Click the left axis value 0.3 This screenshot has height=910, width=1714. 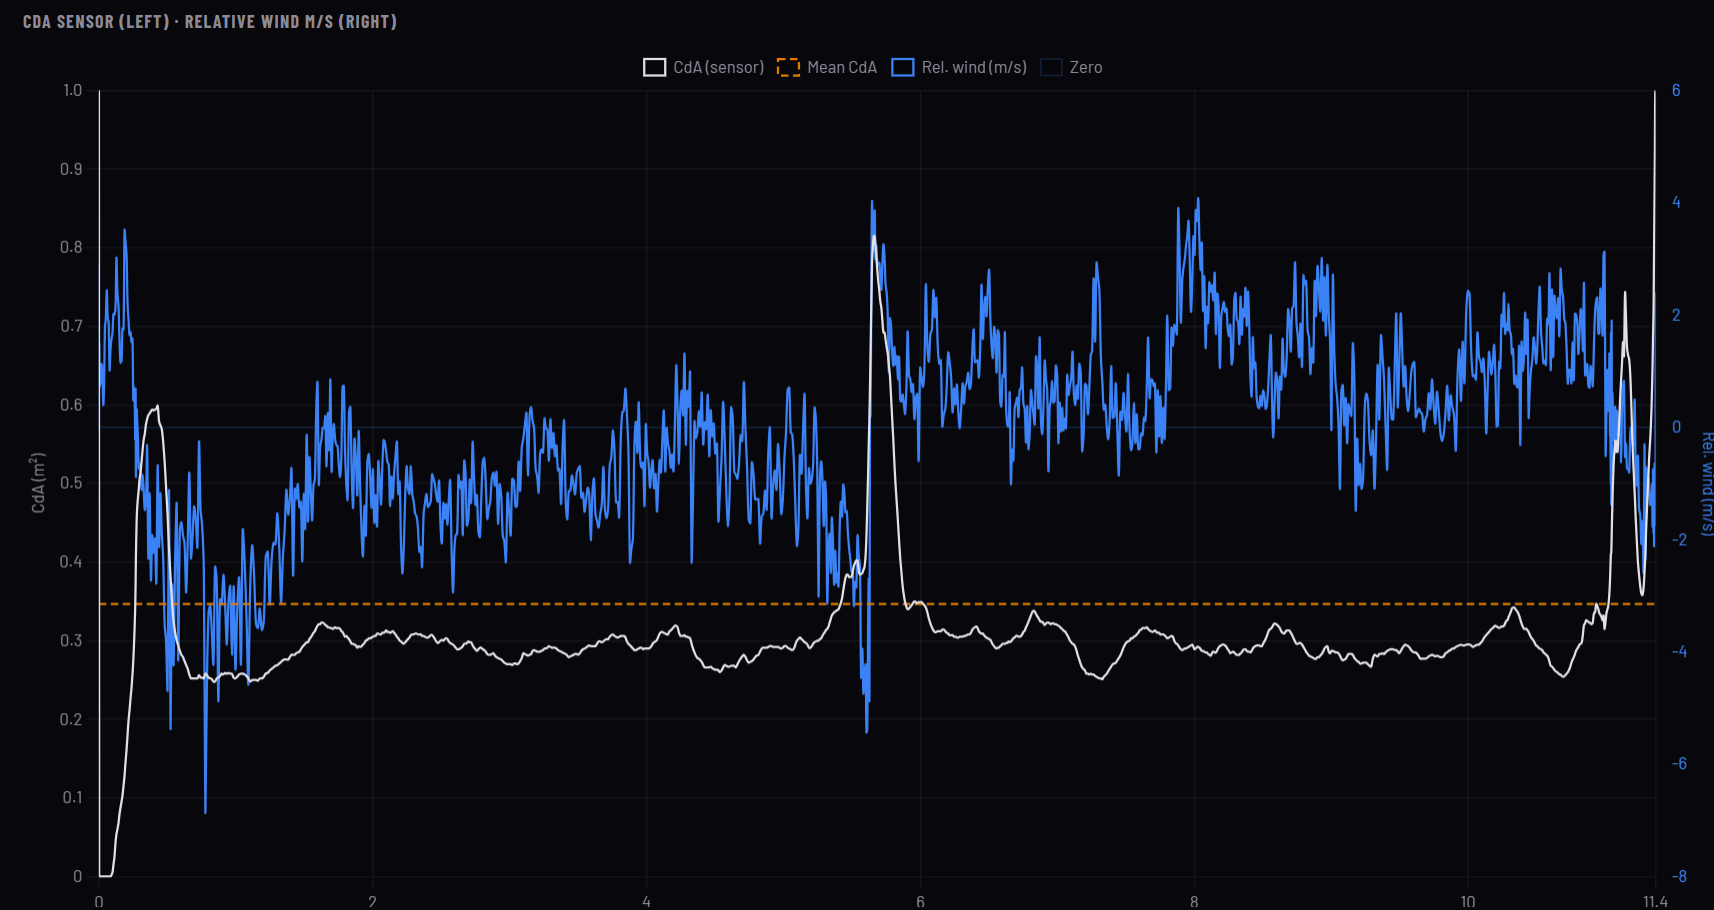[x=72, y=640]
